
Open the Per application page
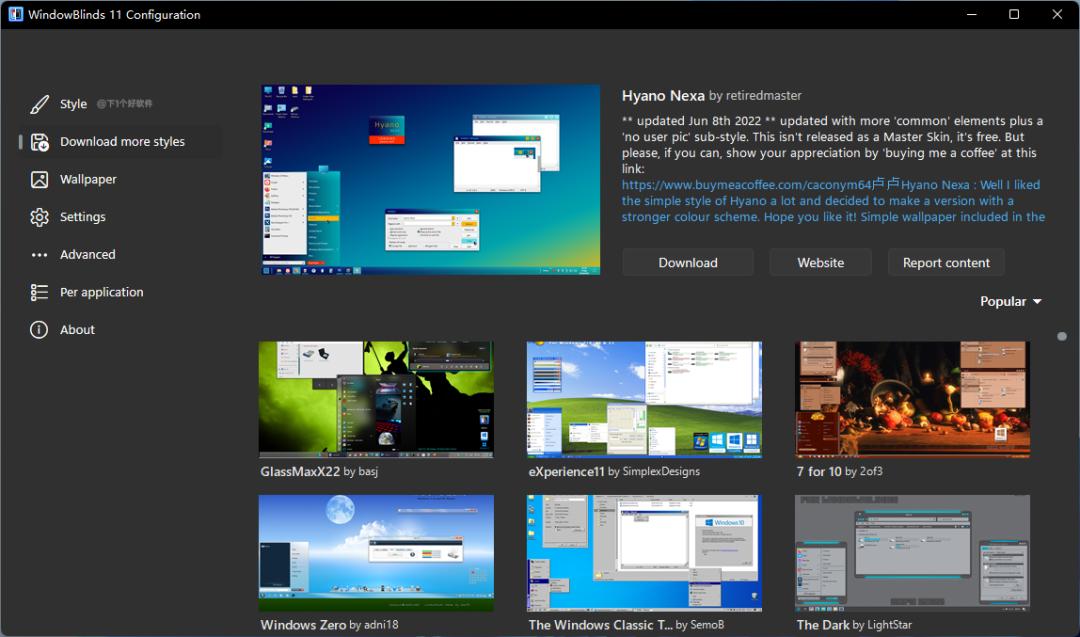click(40, 291)
